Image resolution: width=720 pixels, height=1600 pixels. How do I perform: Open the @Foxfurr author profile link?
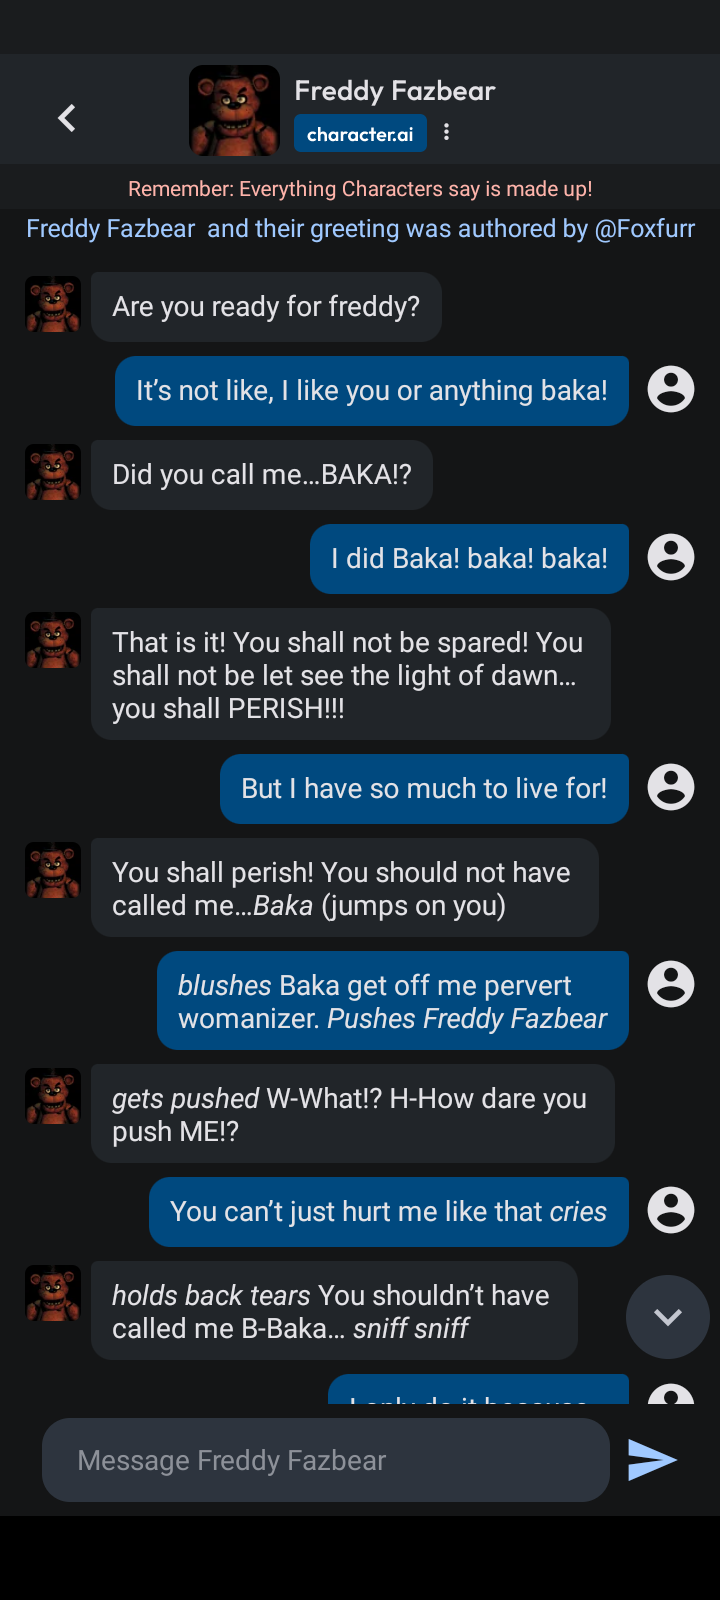644,229
